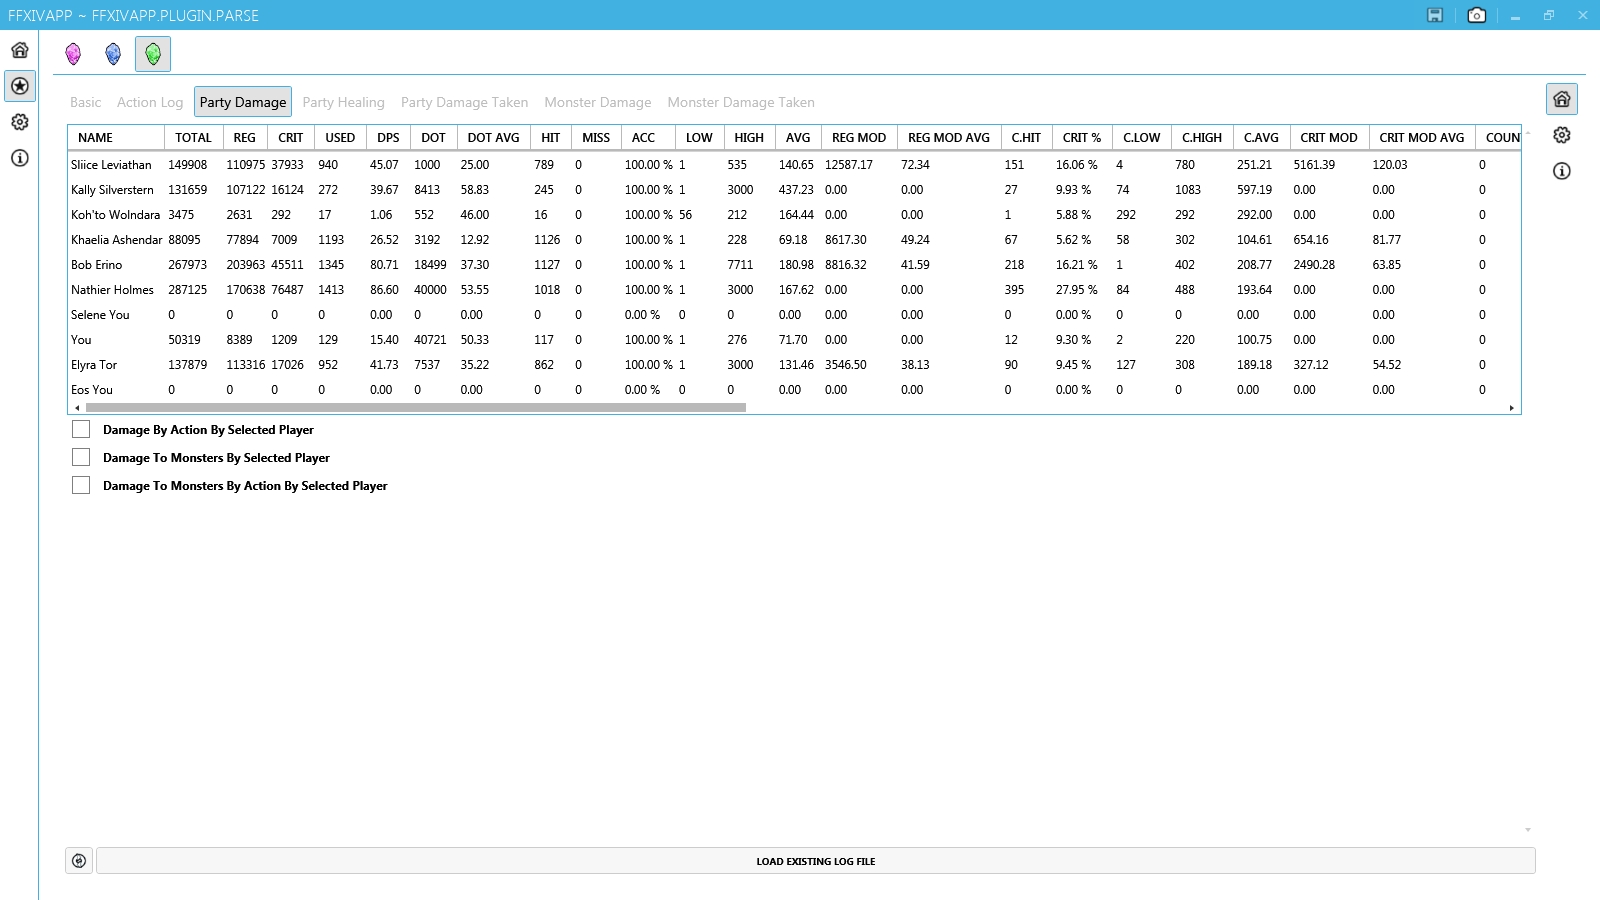The height and width of the screenshot is (900, 1600).
Task: Open the star plugin icon in sidebar
Action: pos(20,86)
